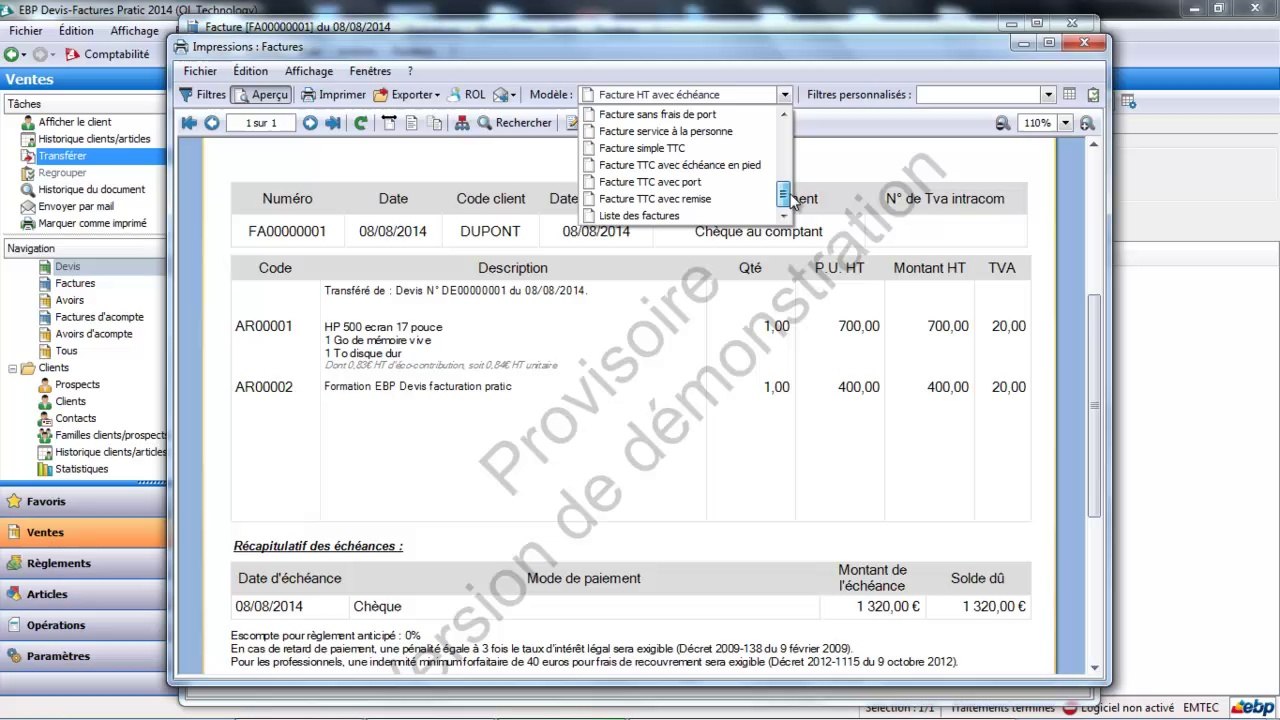The image size is (1280, 720).
Task: Click the Imprimer printer icon
Action: [x=309, y=95]
